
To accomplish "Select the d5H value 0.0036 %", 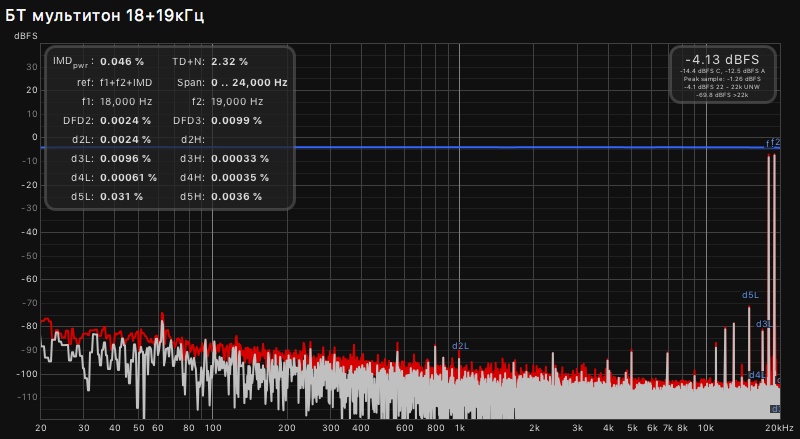I will pyautogui.click(x=237, y=197).
